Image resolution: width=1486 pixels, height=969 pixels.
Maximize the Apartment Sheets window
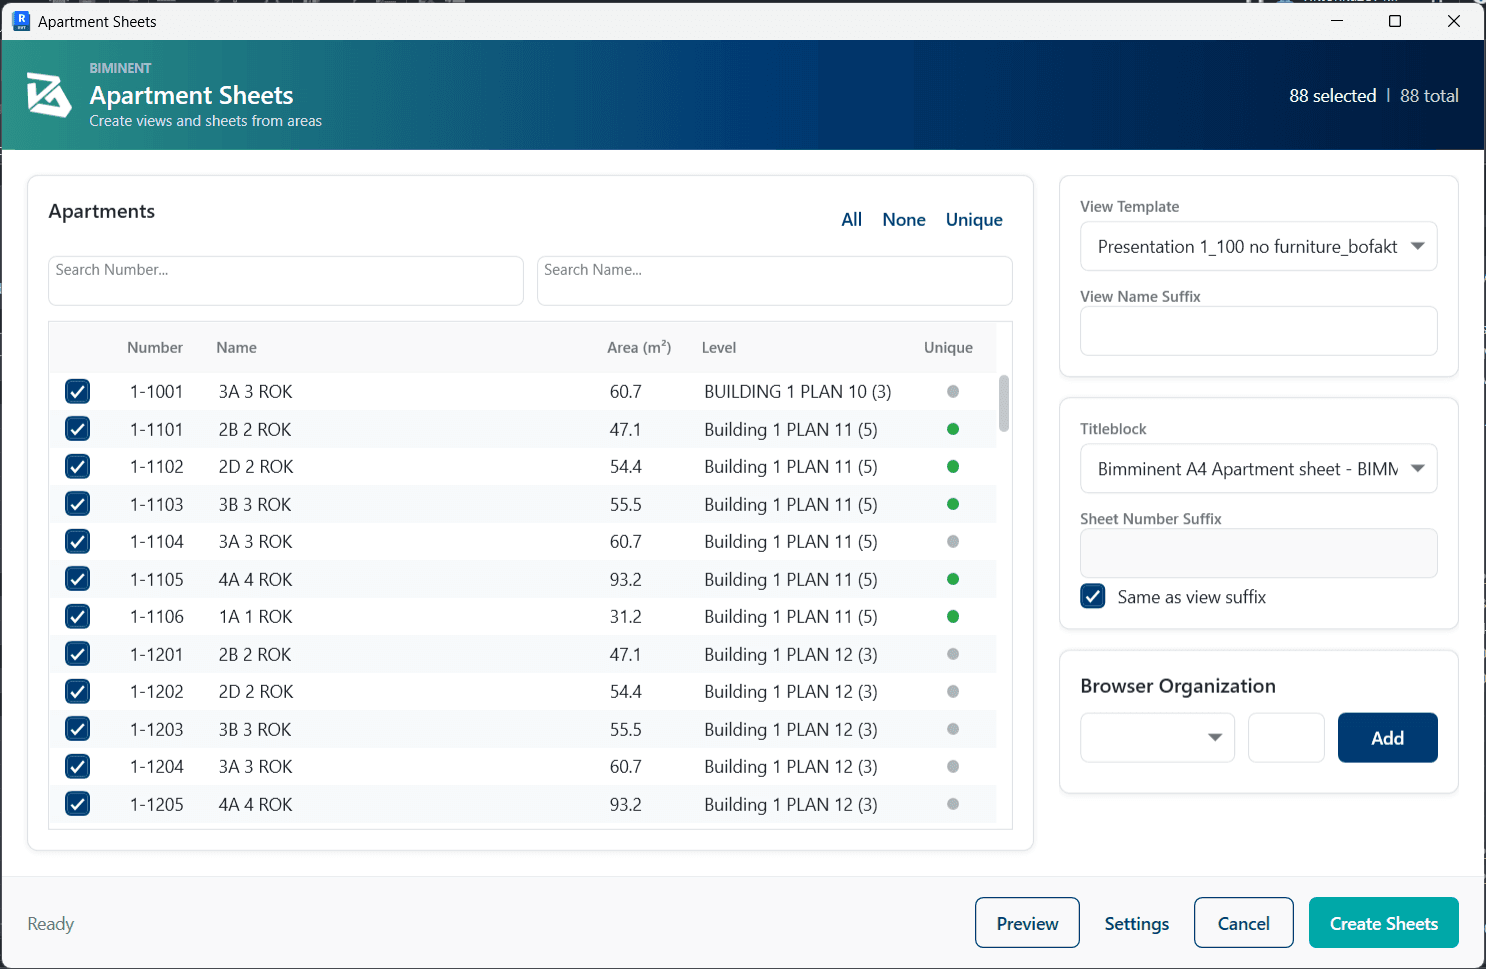coord(1395,21)
